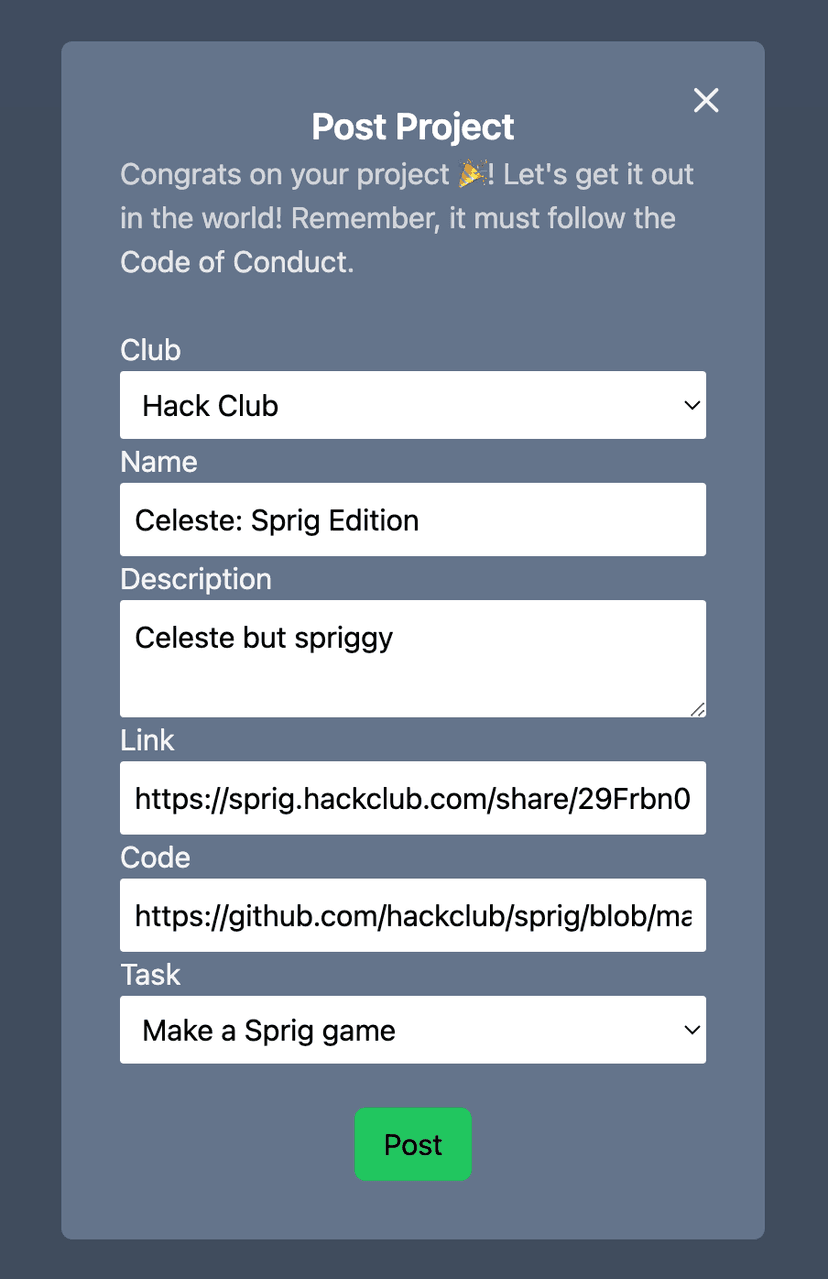Click the chevron arrow in Club dropdown
This screenshot has height=1279, width=828.
[x=691, y=405]
